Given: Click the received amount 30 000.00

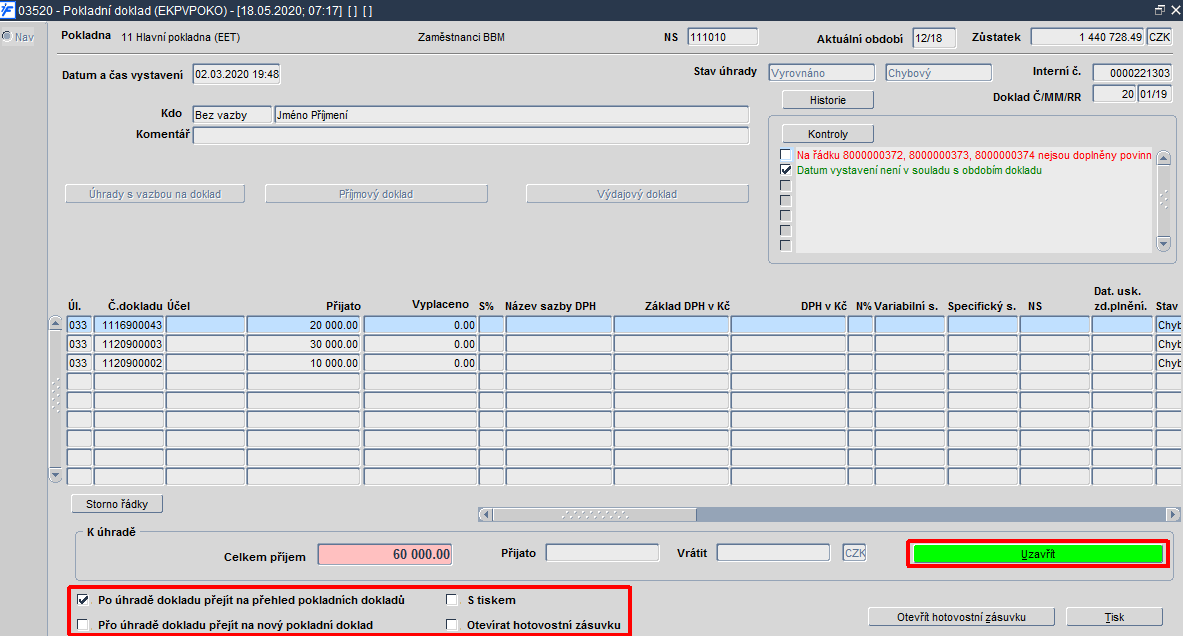Looking at the screenshot, I should (303, 344).
